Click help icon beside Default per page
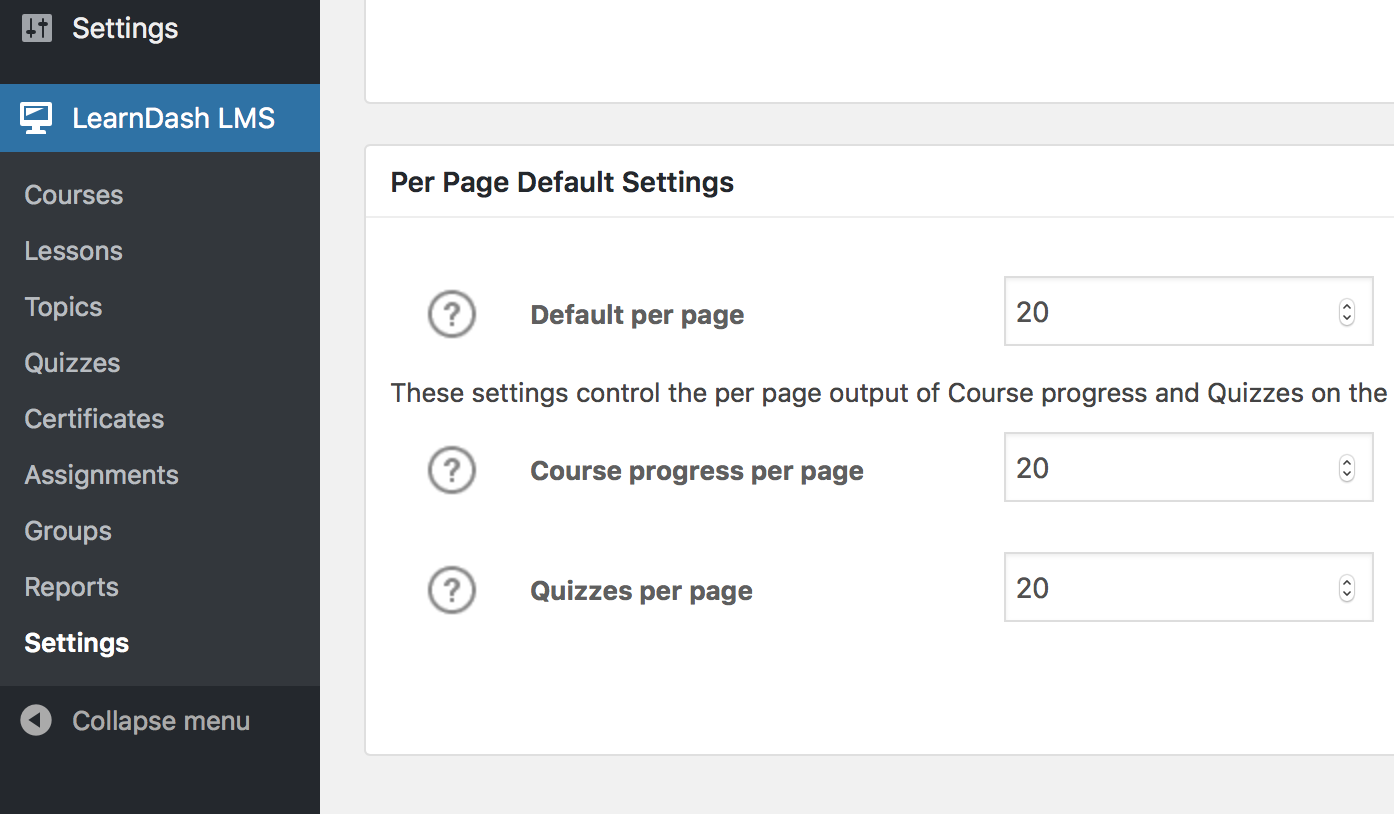Viewport: 1394px width, 814px height. pyautogui.click(x=451, y=315)
